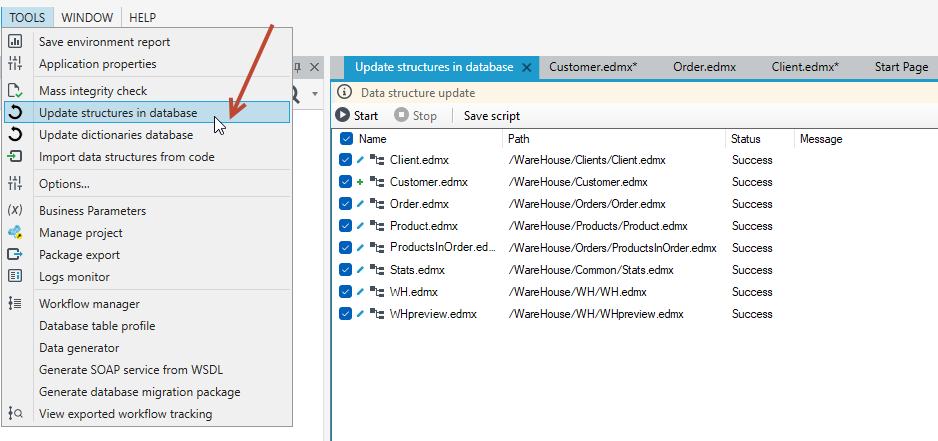Open the search dropdown arrow in left panel

pyautogui.click(x=315, y=94)
